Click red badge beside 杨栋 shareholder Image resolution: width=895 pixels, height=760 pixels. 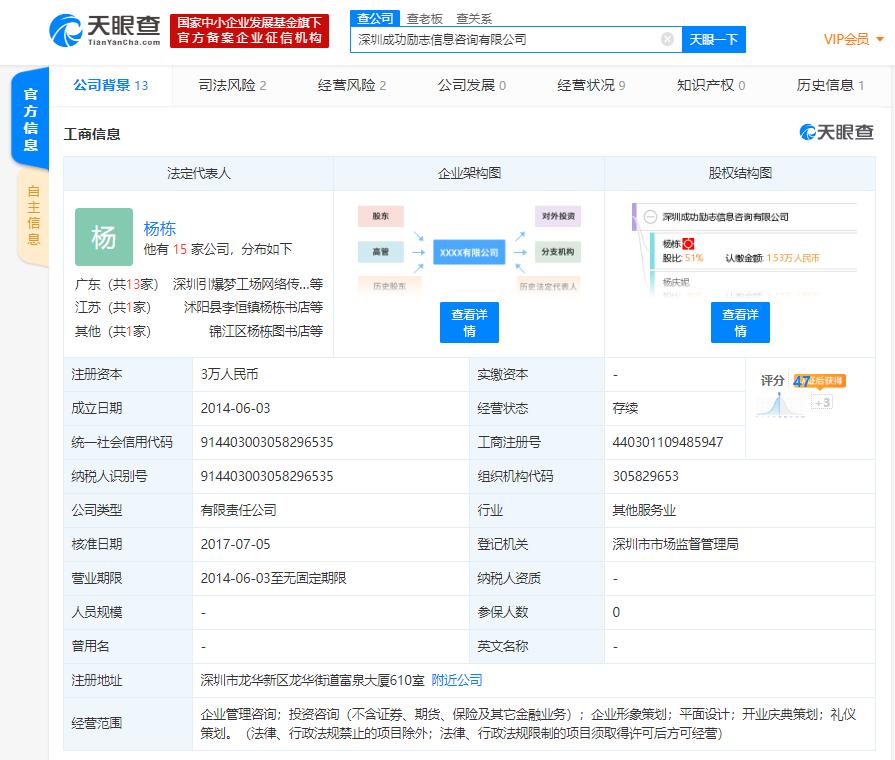tap(688, 243)
